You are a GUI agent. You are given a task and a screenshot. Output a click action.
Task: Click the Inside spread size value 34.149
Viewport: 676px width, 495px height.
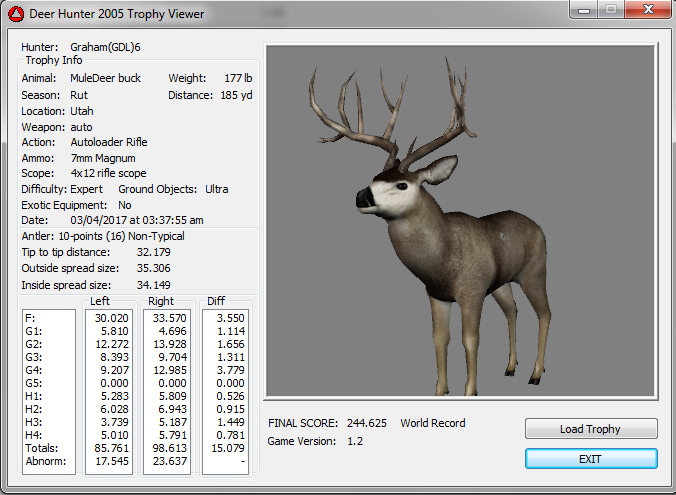(x=153, y=284)
